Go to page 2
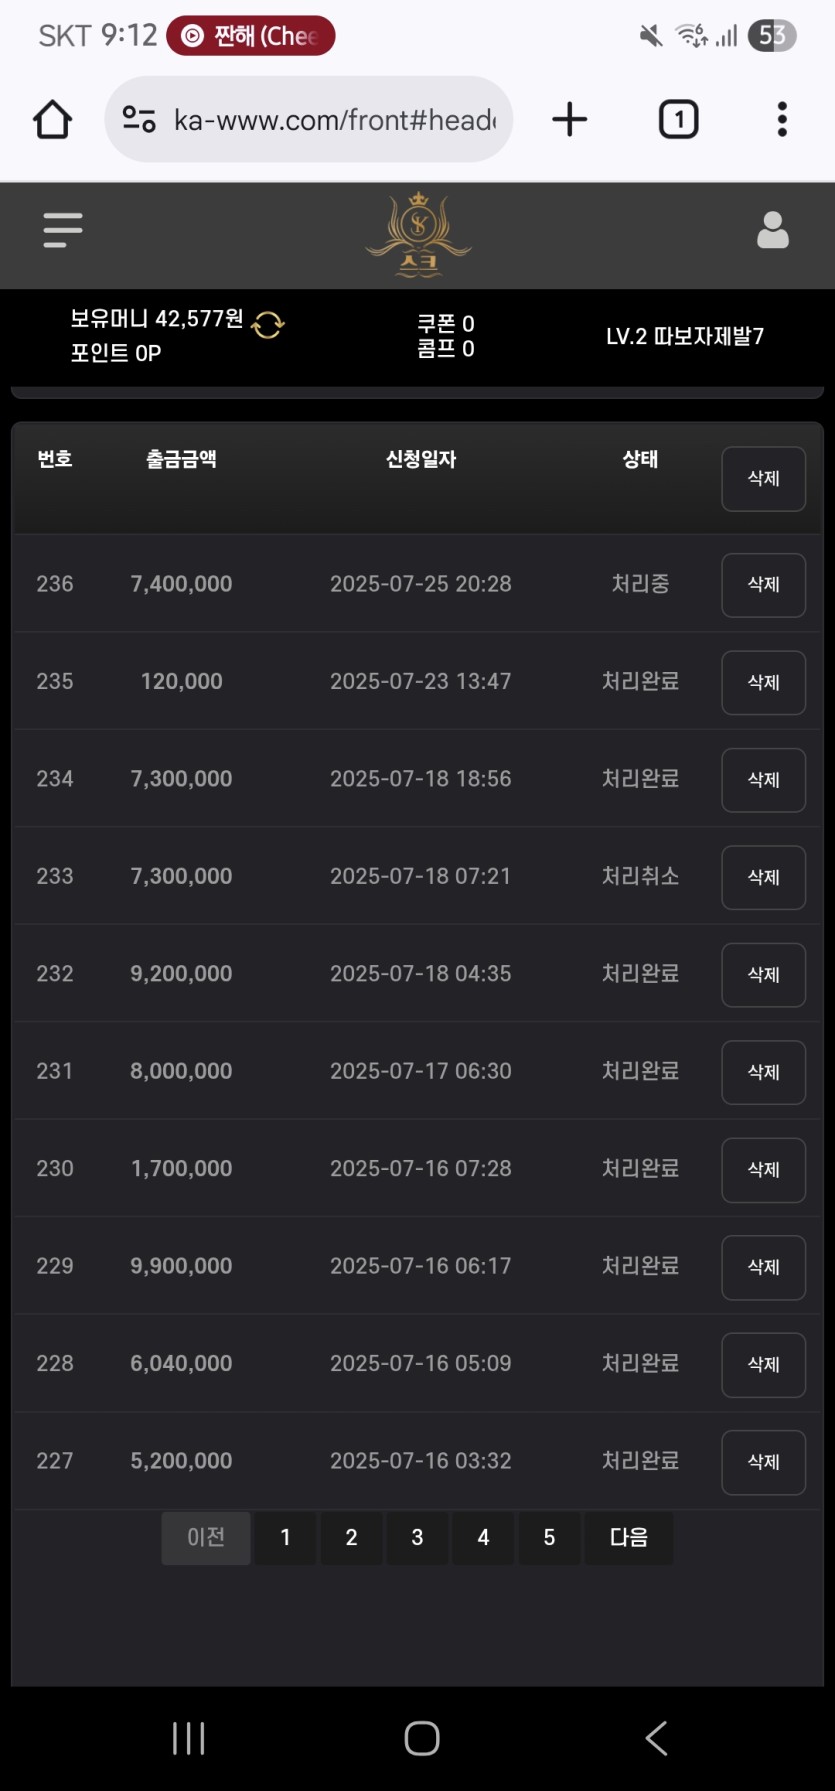The width and height of the screenshot is (835, 1791). coord(351,1537)
